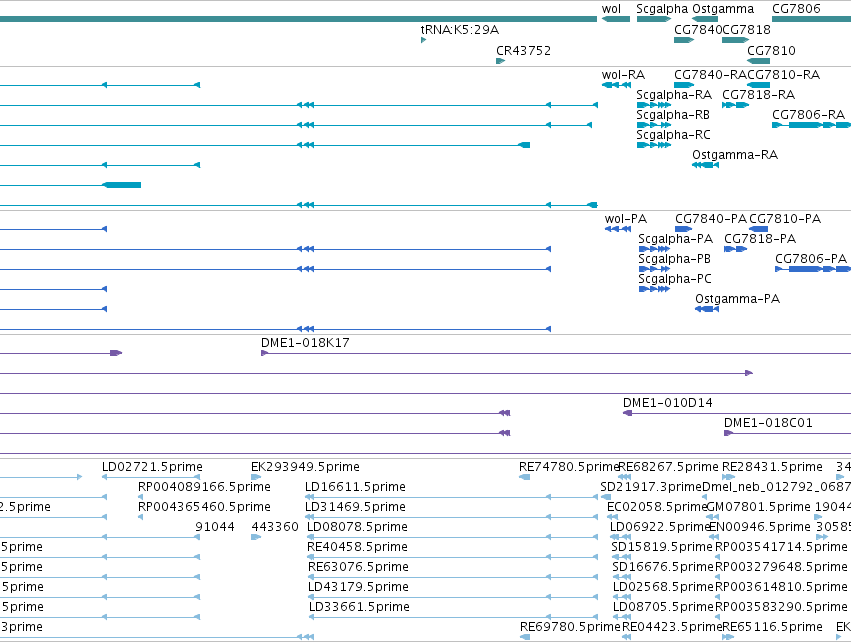Select the Ostgamma gene glyph

tap(705, 19)
